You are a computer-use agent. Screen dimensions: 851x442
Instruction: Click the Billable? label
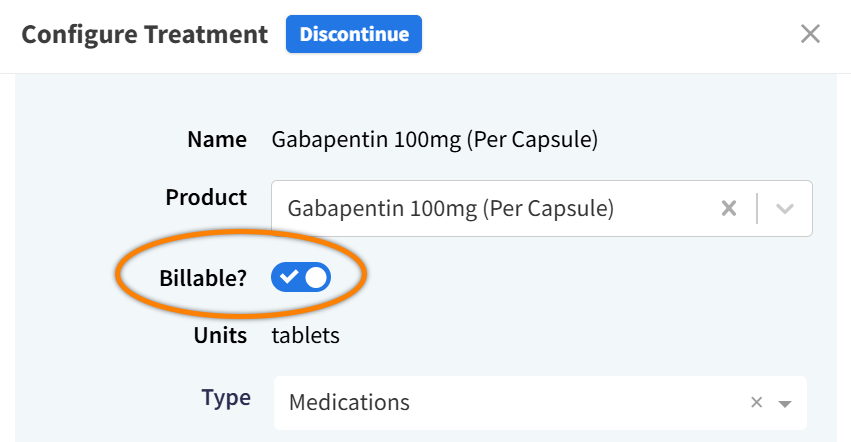click(x=203, y=278)
